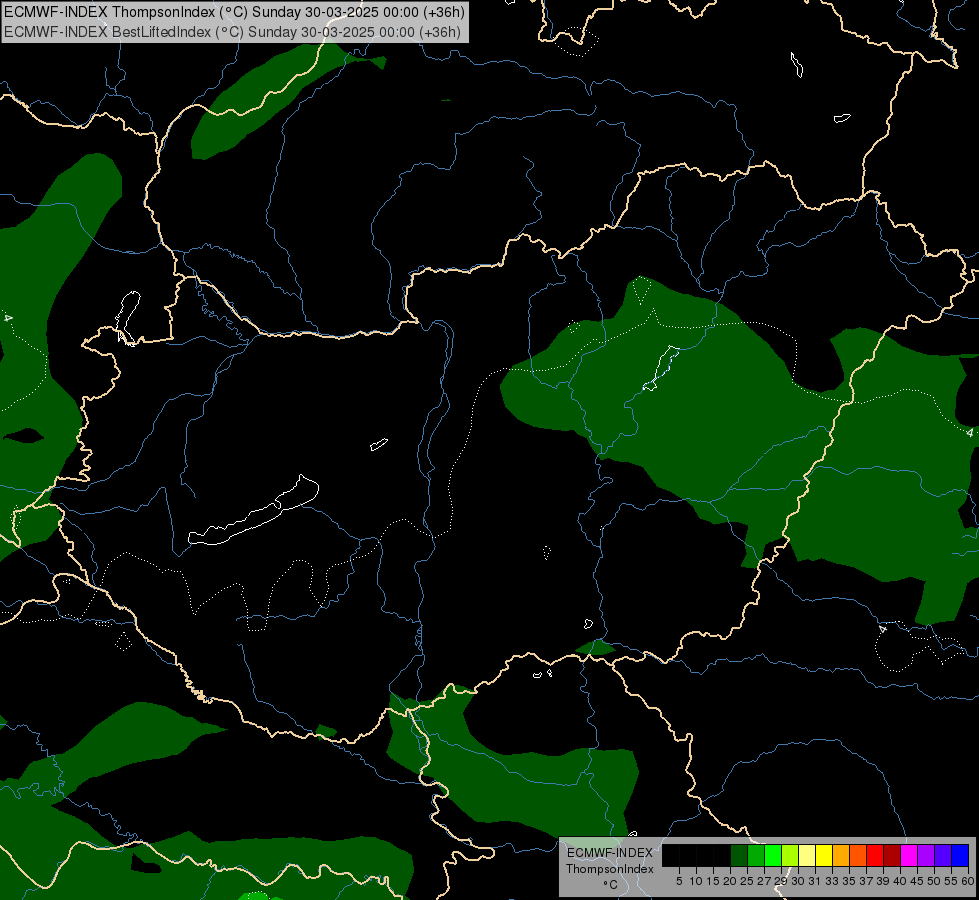
Task: Click the ThompsonIndex title line at top
Action: tap(235, 12)
